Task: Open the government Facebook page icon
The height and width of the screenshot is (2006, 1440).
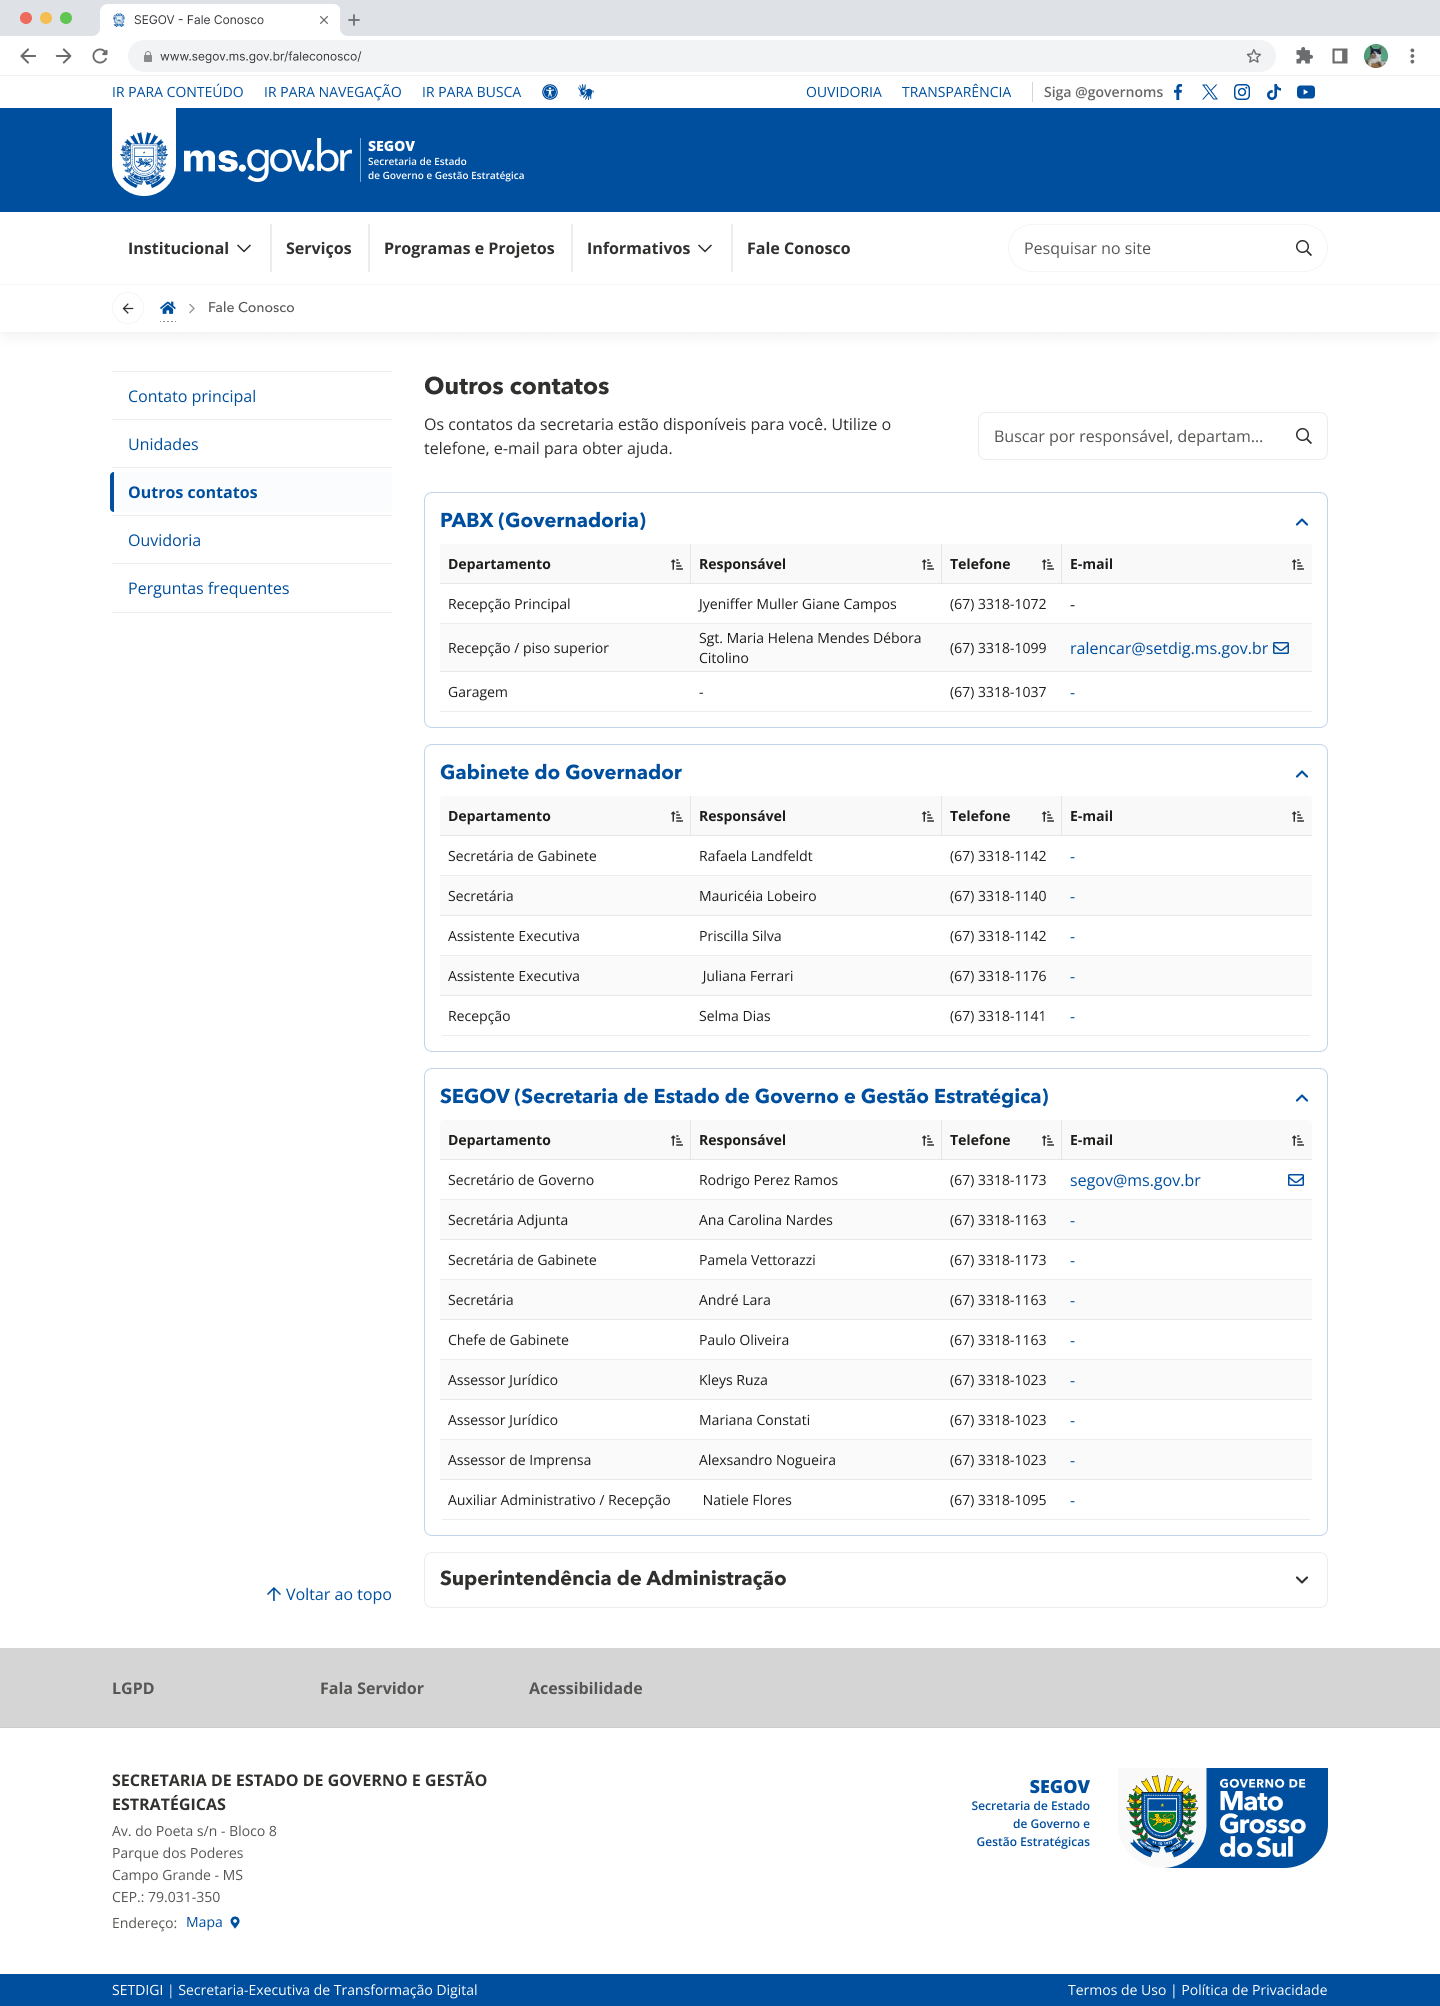Action: point(1178,92)
